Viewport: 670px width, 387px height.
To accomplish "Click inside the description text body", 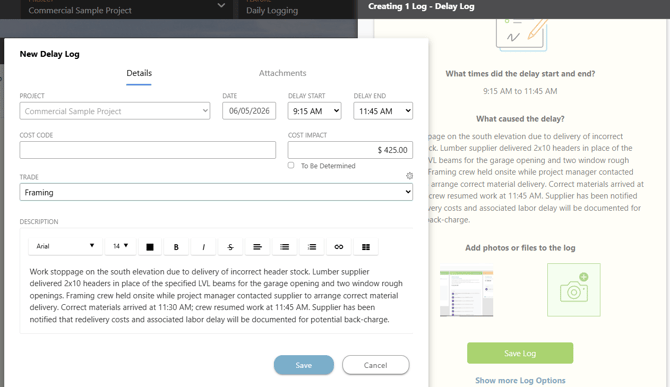I will click(x=216, y=296).
